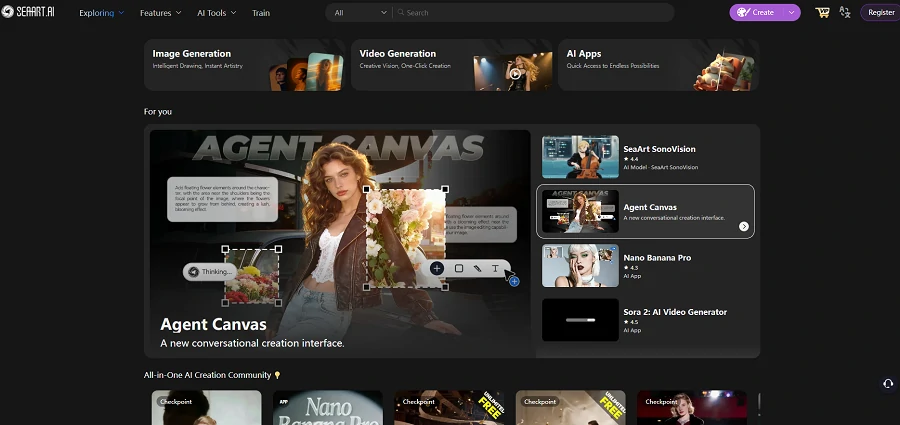The image size is (900, 425).
Task: Click the SeaArt.AI logo
Action: (x=30, y=13)
